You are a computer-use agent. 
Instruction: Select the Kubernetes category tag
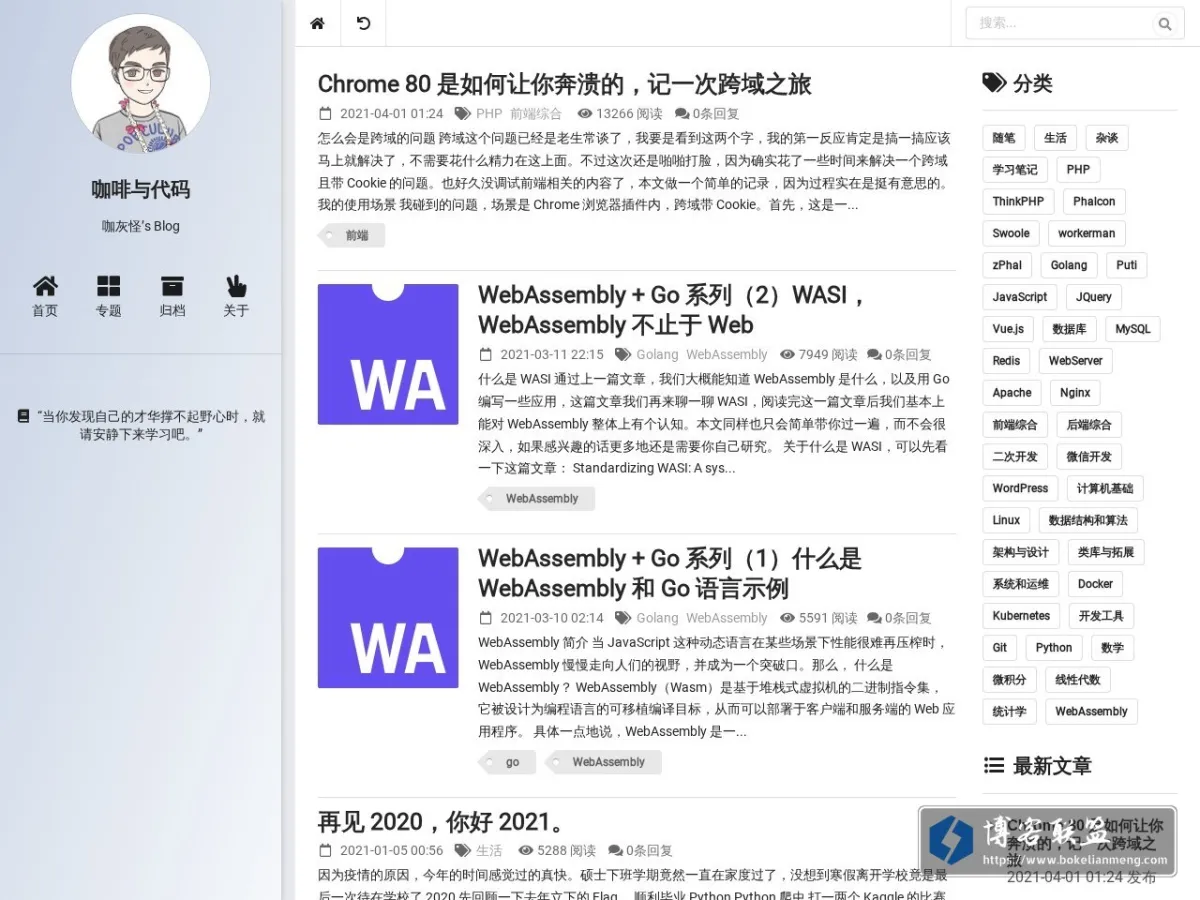pyautogui.click(x=1021, y=616)
